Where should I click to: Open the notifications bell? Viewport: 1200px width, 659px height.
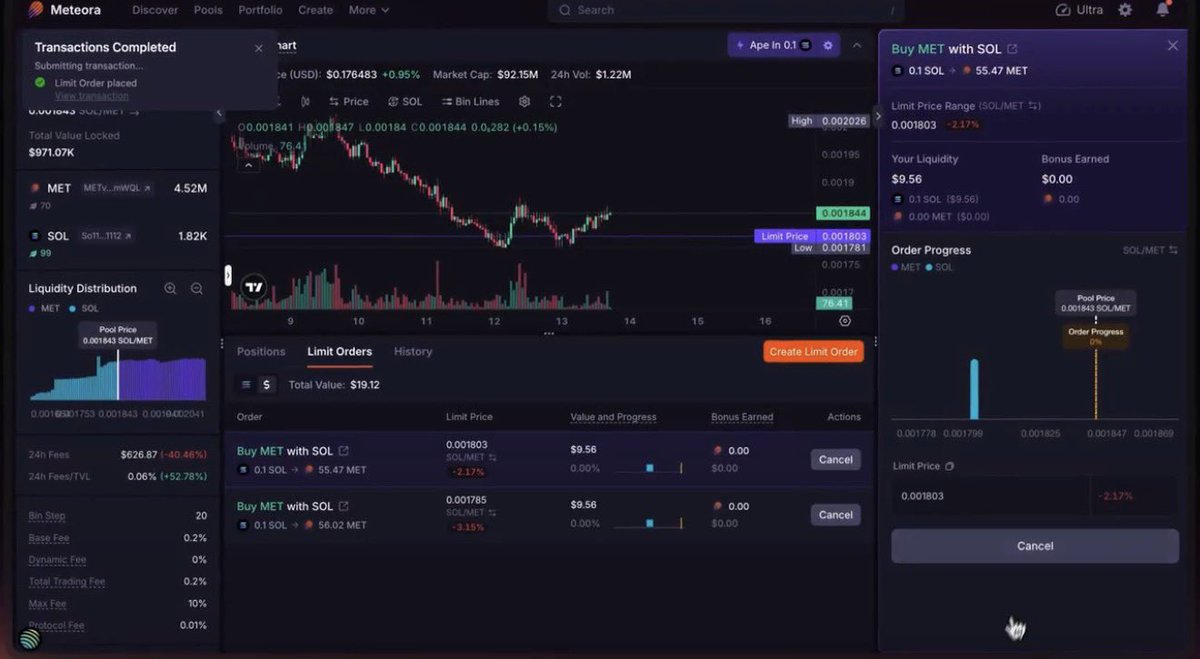(1163, 10)
